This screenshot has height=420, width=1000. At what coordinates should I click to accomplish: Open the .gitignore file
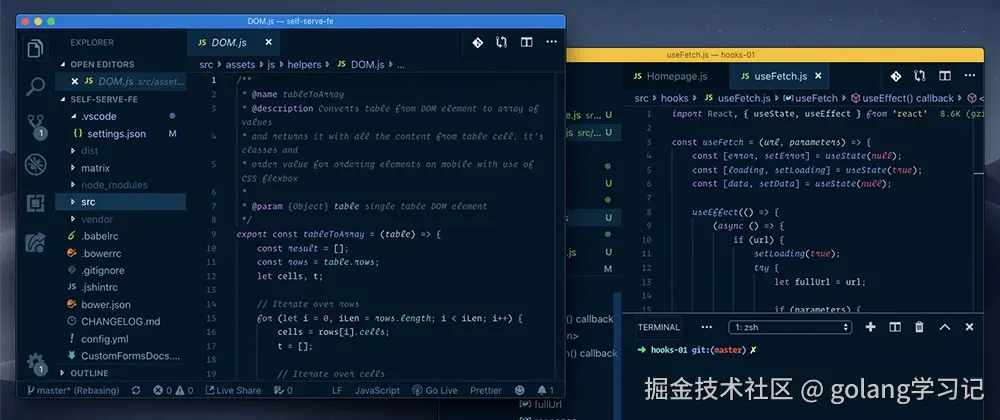[103, 270]
